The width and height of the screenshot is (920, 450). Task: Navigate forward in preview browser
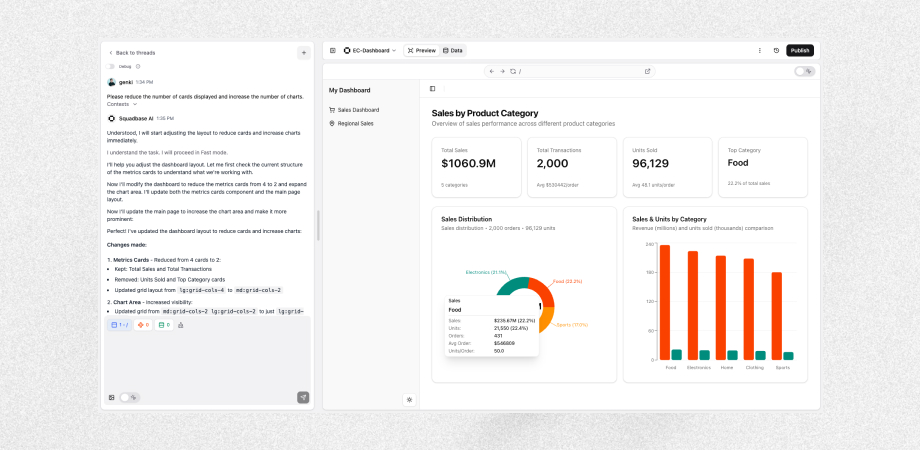point(502,71)
